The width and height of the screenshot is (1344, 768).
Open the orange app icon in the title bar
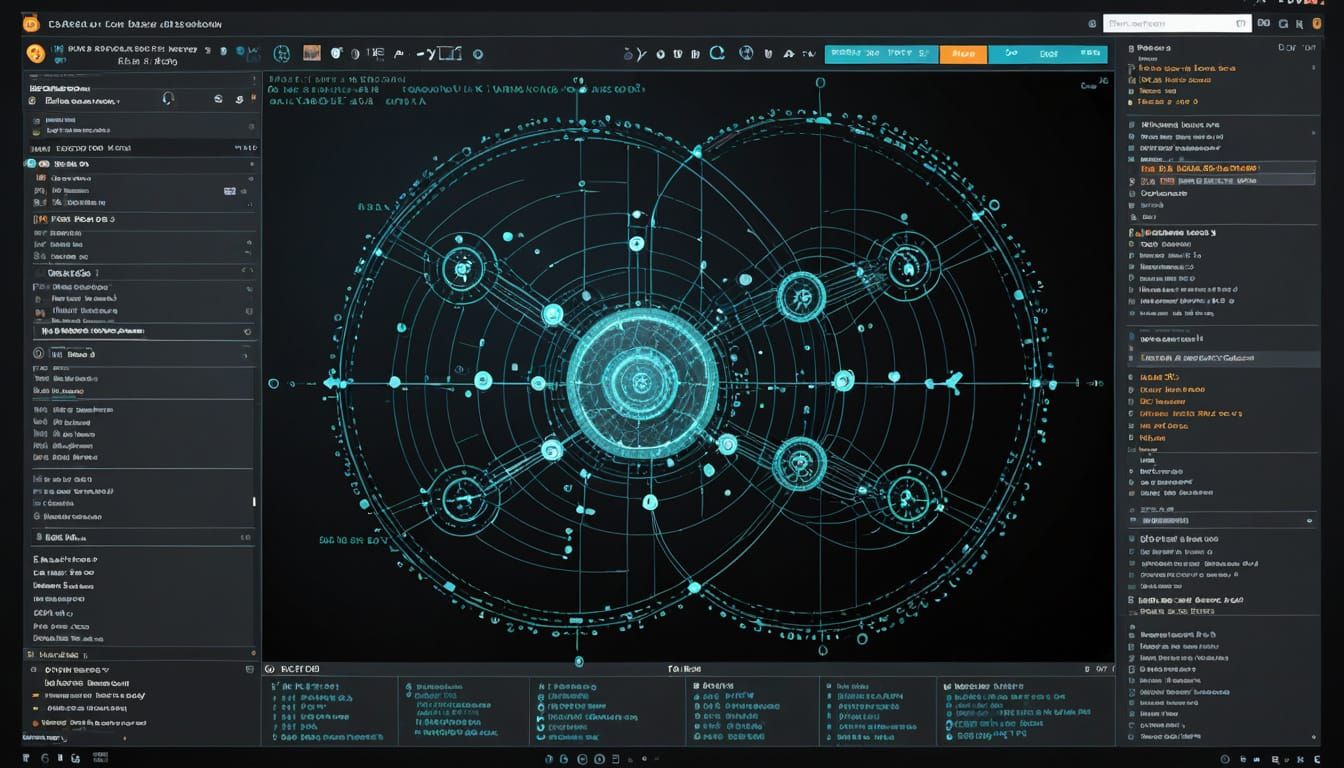pyautogui.click(x=30, y=23)
